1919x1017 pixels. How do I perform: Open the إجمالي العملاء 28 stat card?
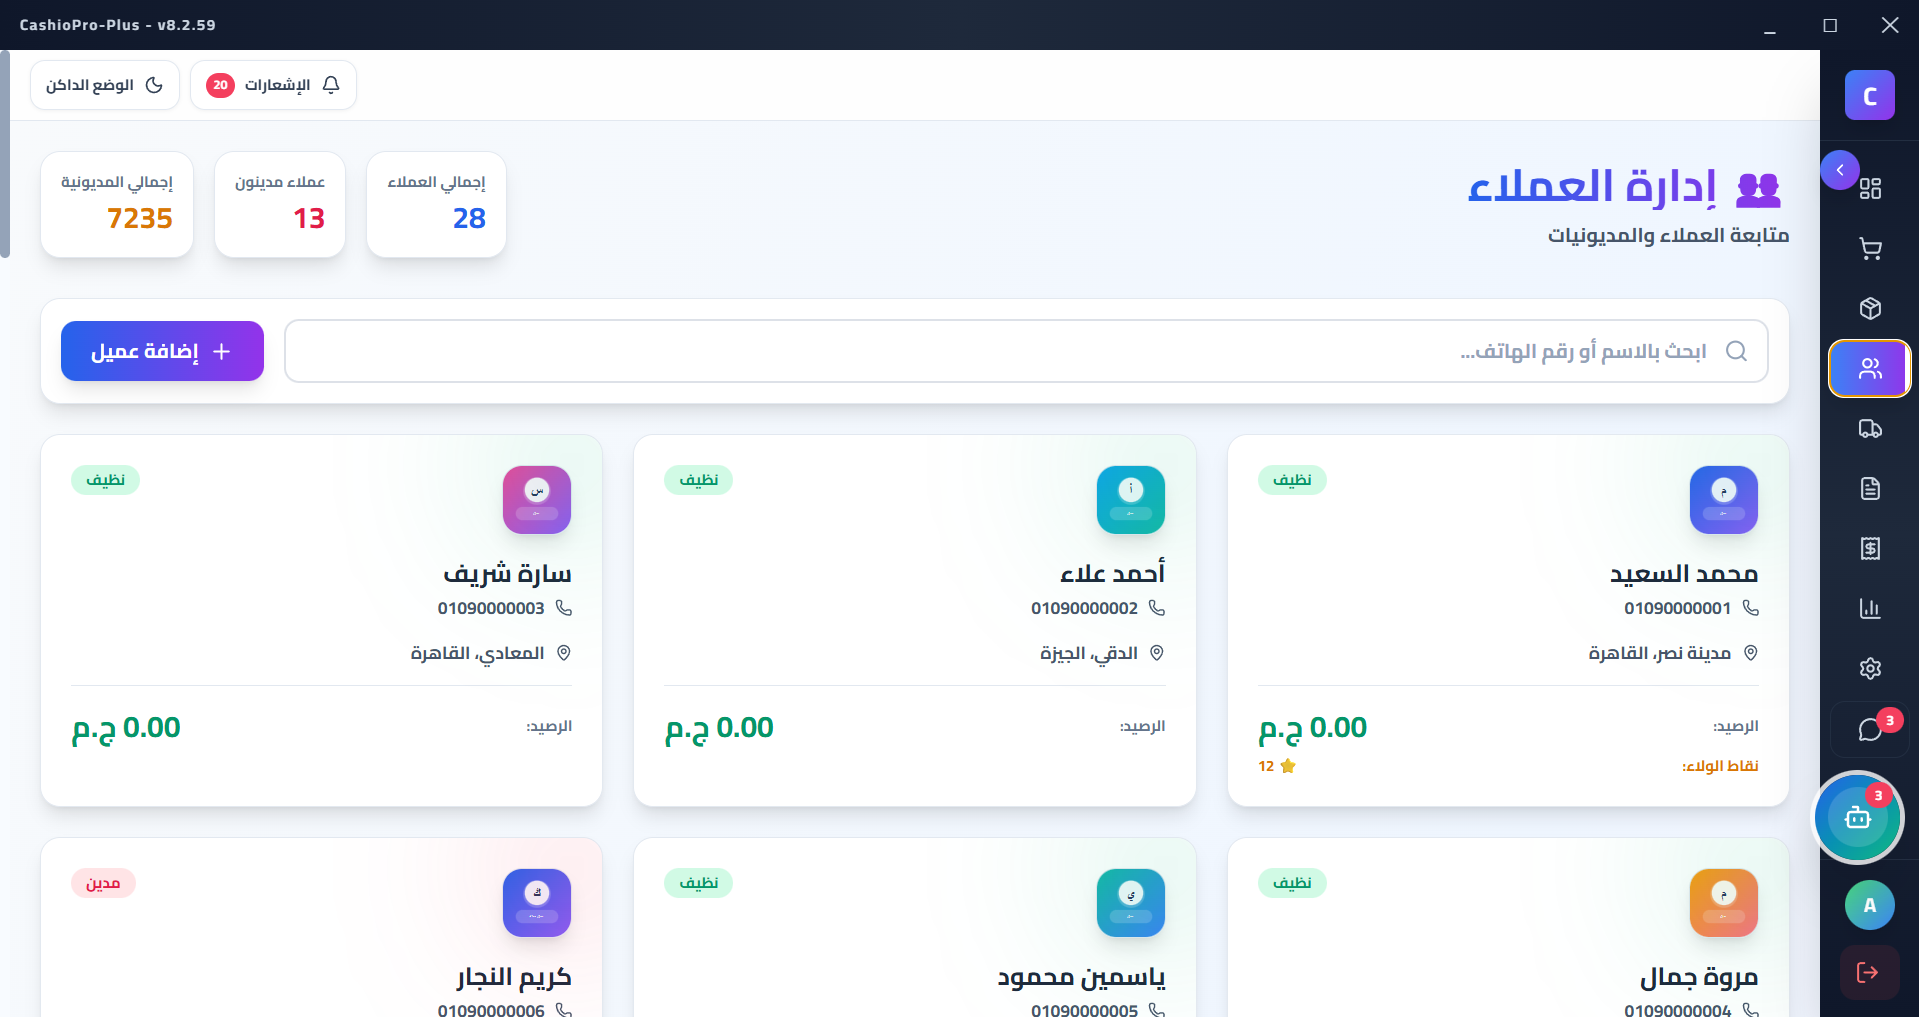pyautogui.click(x=436, y=204)
